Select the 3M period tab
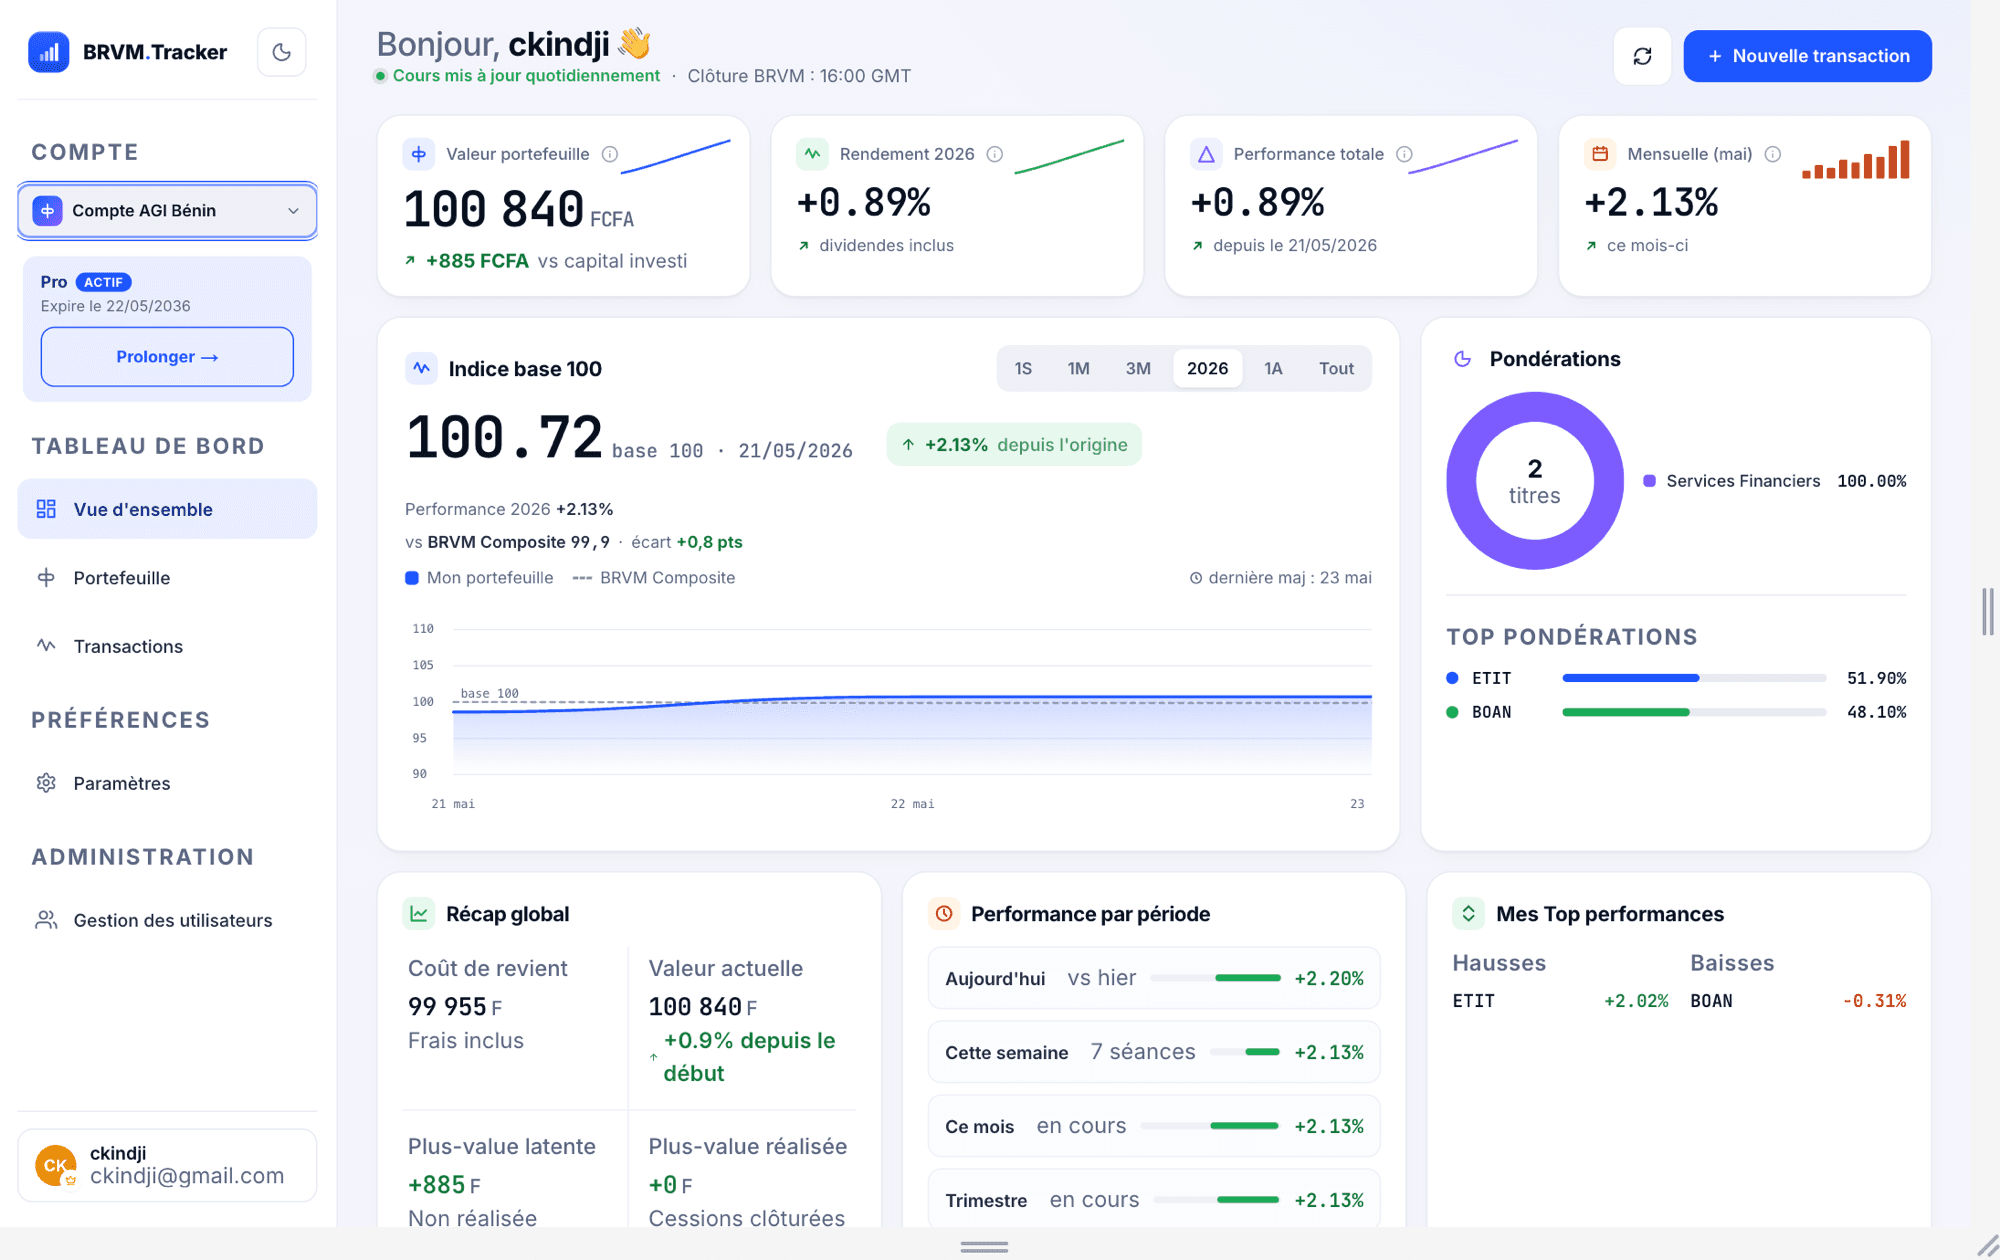Image resolution: width=2000 pixels, height=1260 pixels. pyautogui.click(x=1138, y=369)
